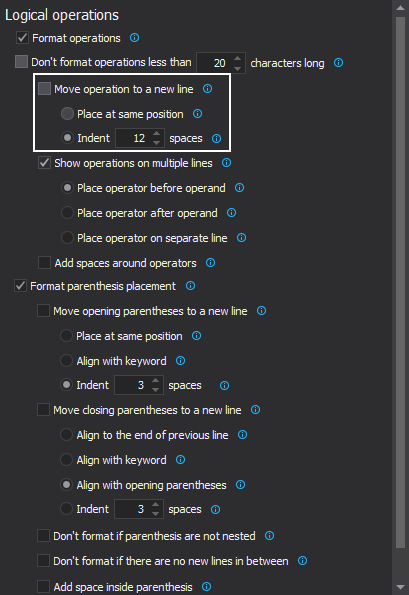Choose Align with keyword under closing parentheses
Viewport: 409px width, 595px height.
[x=66, y=460]
